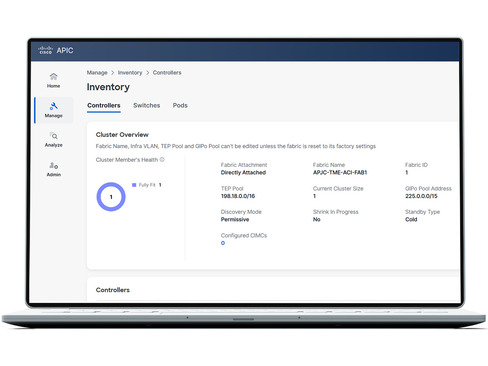Click the Fully Fit legend color square
488x366 pixels.
coord(134,185)
